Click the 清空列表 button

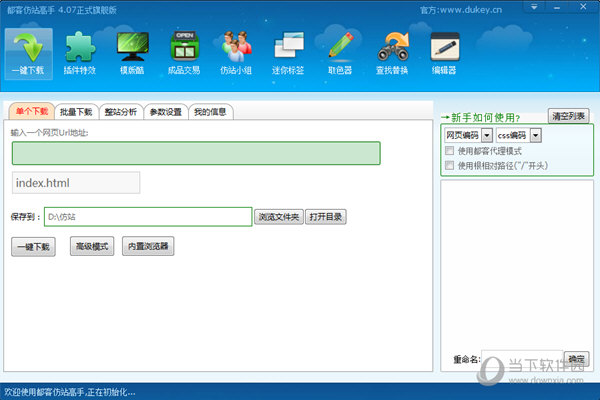(568, 116)
